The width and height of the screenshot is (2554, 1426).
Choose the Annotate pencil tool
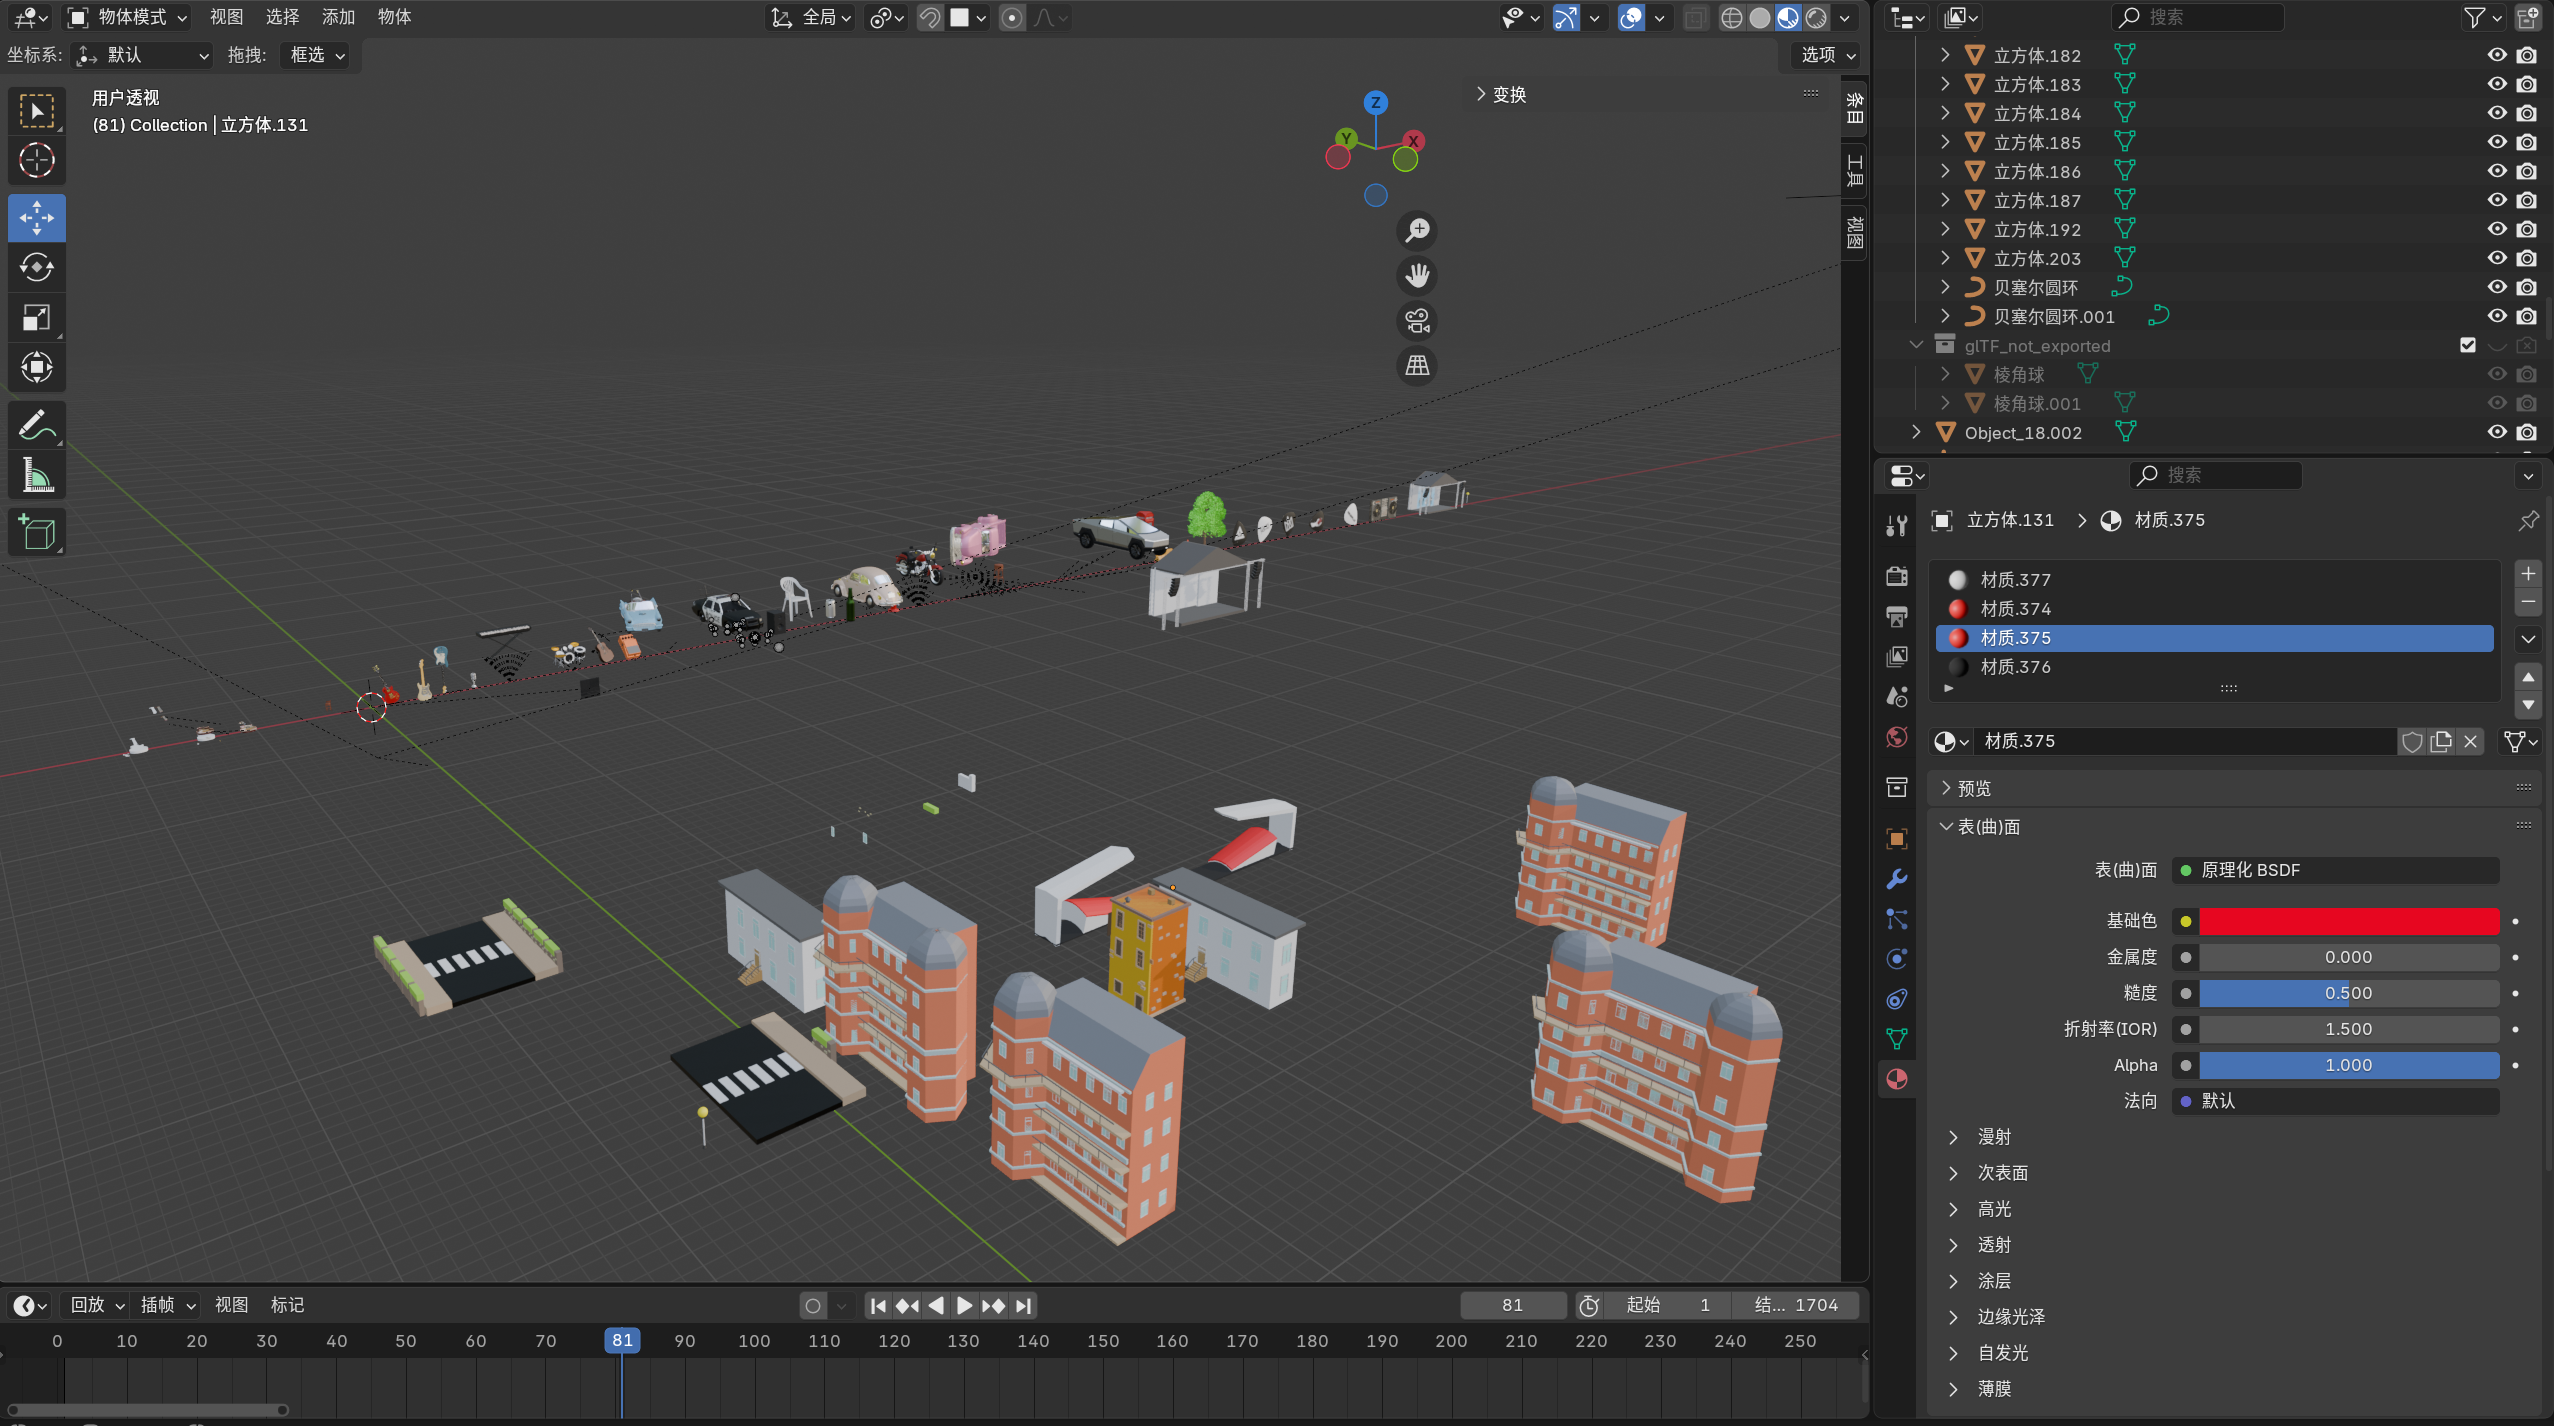pos(37,425)
